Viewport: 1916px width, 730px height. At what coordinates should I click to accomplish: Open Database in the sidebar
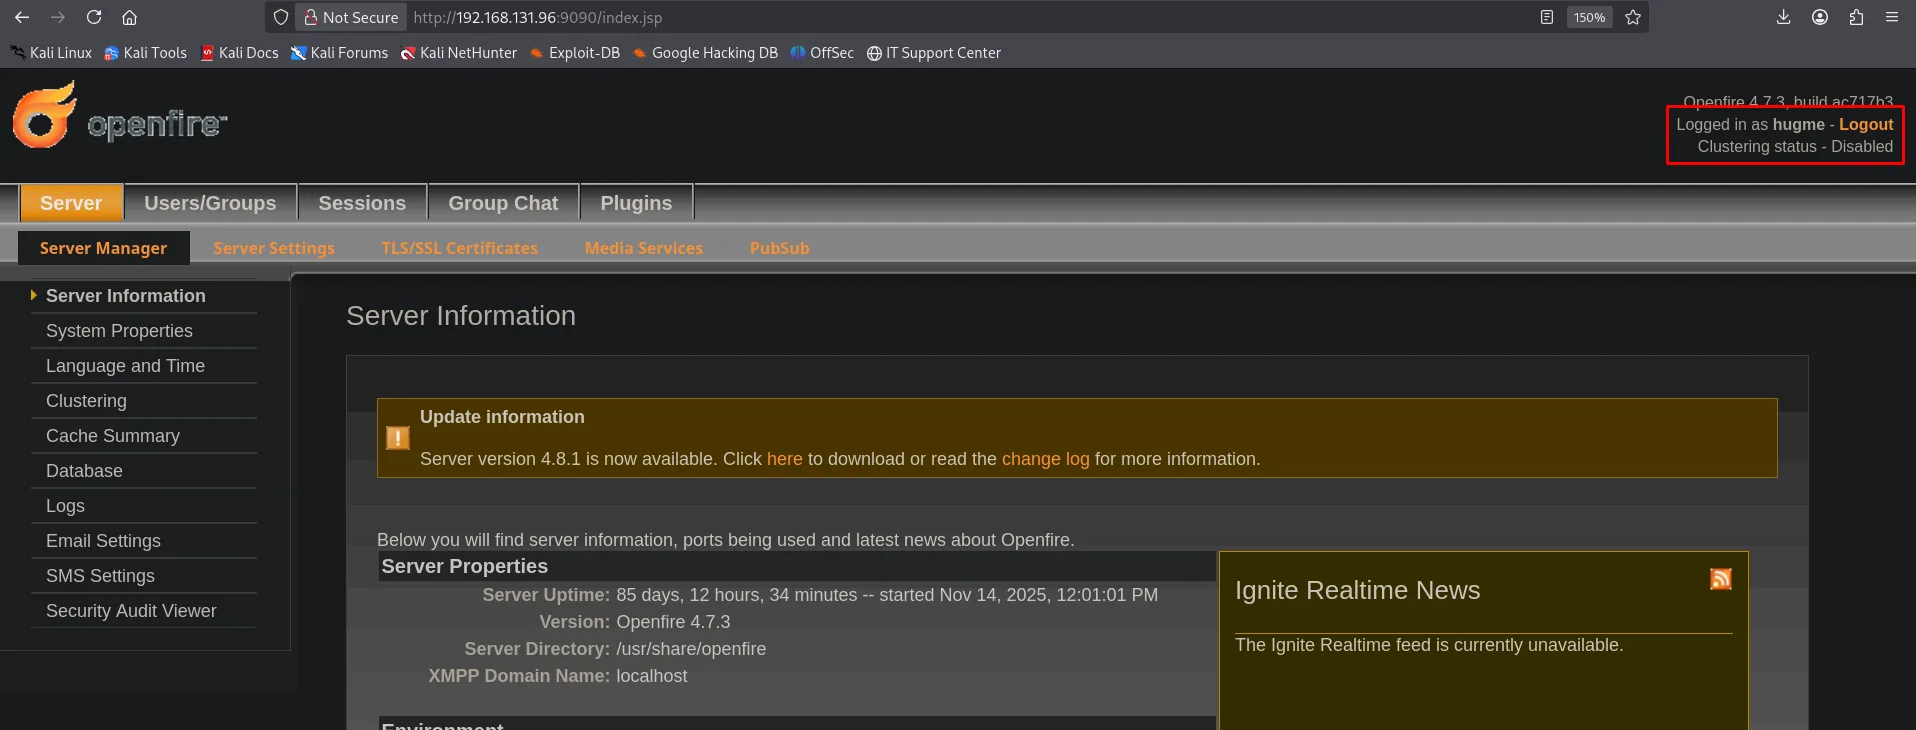tap(84, 471)
